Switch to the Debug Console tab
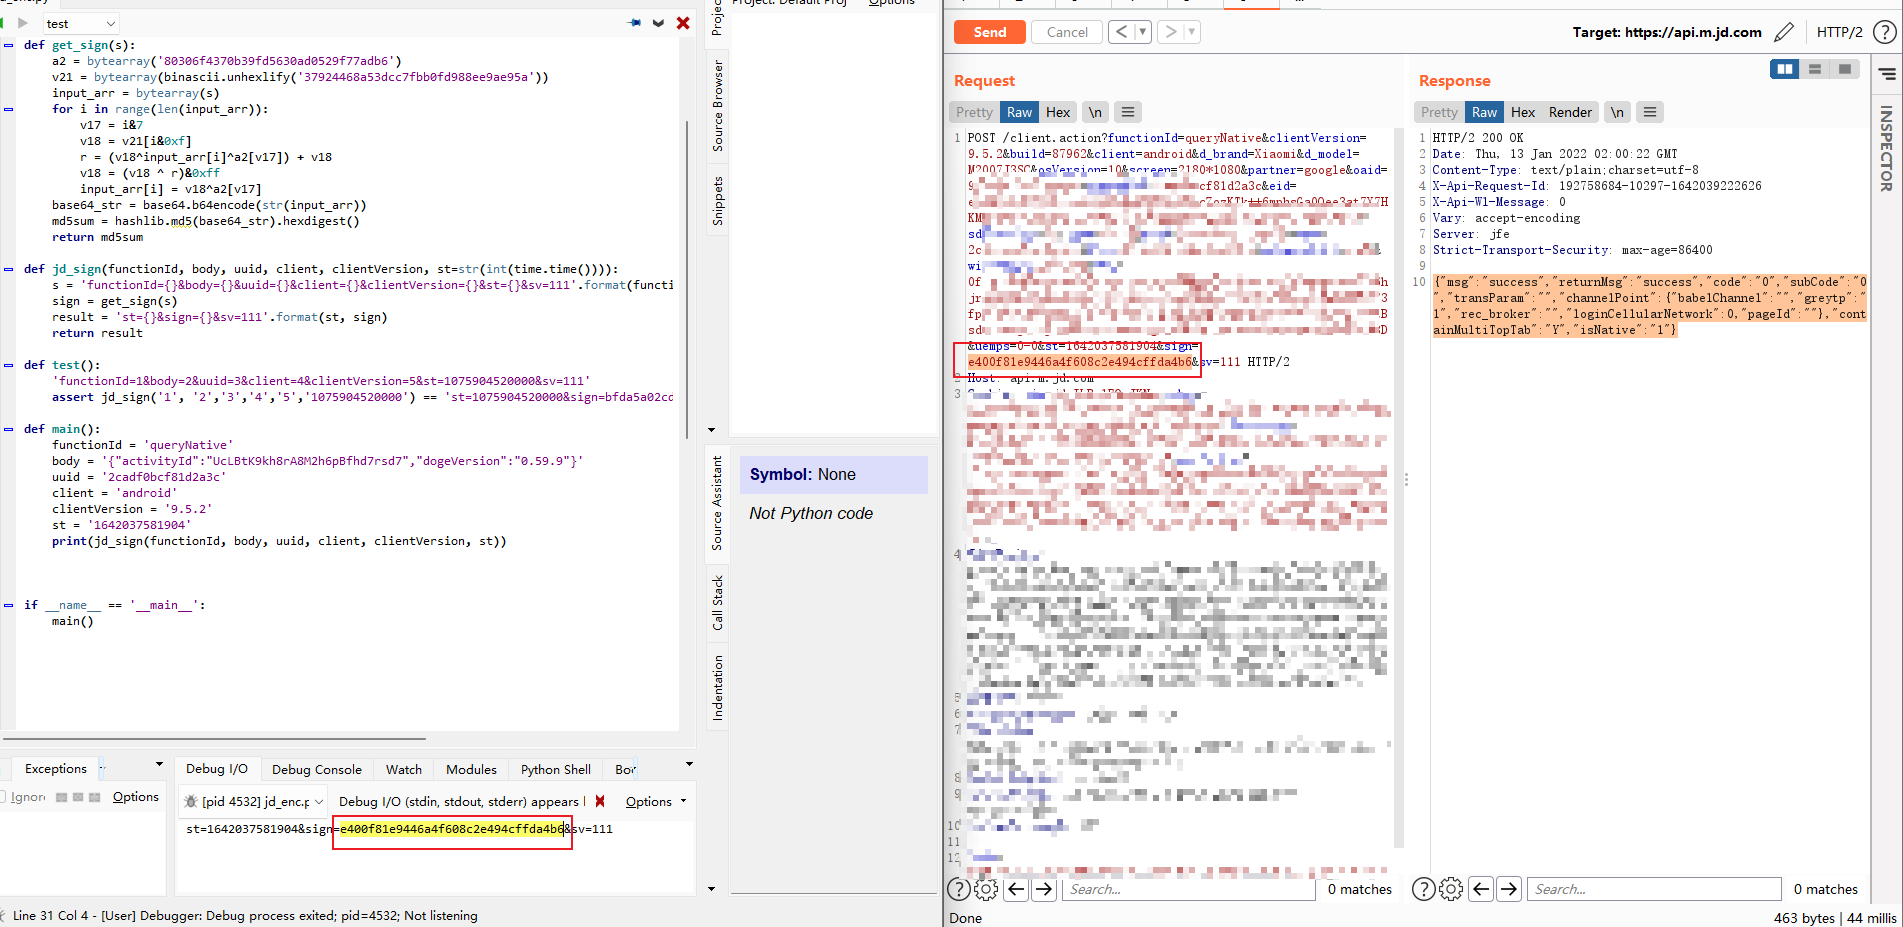The height and width of the screenshot is (927, 1903). (316, 769)
